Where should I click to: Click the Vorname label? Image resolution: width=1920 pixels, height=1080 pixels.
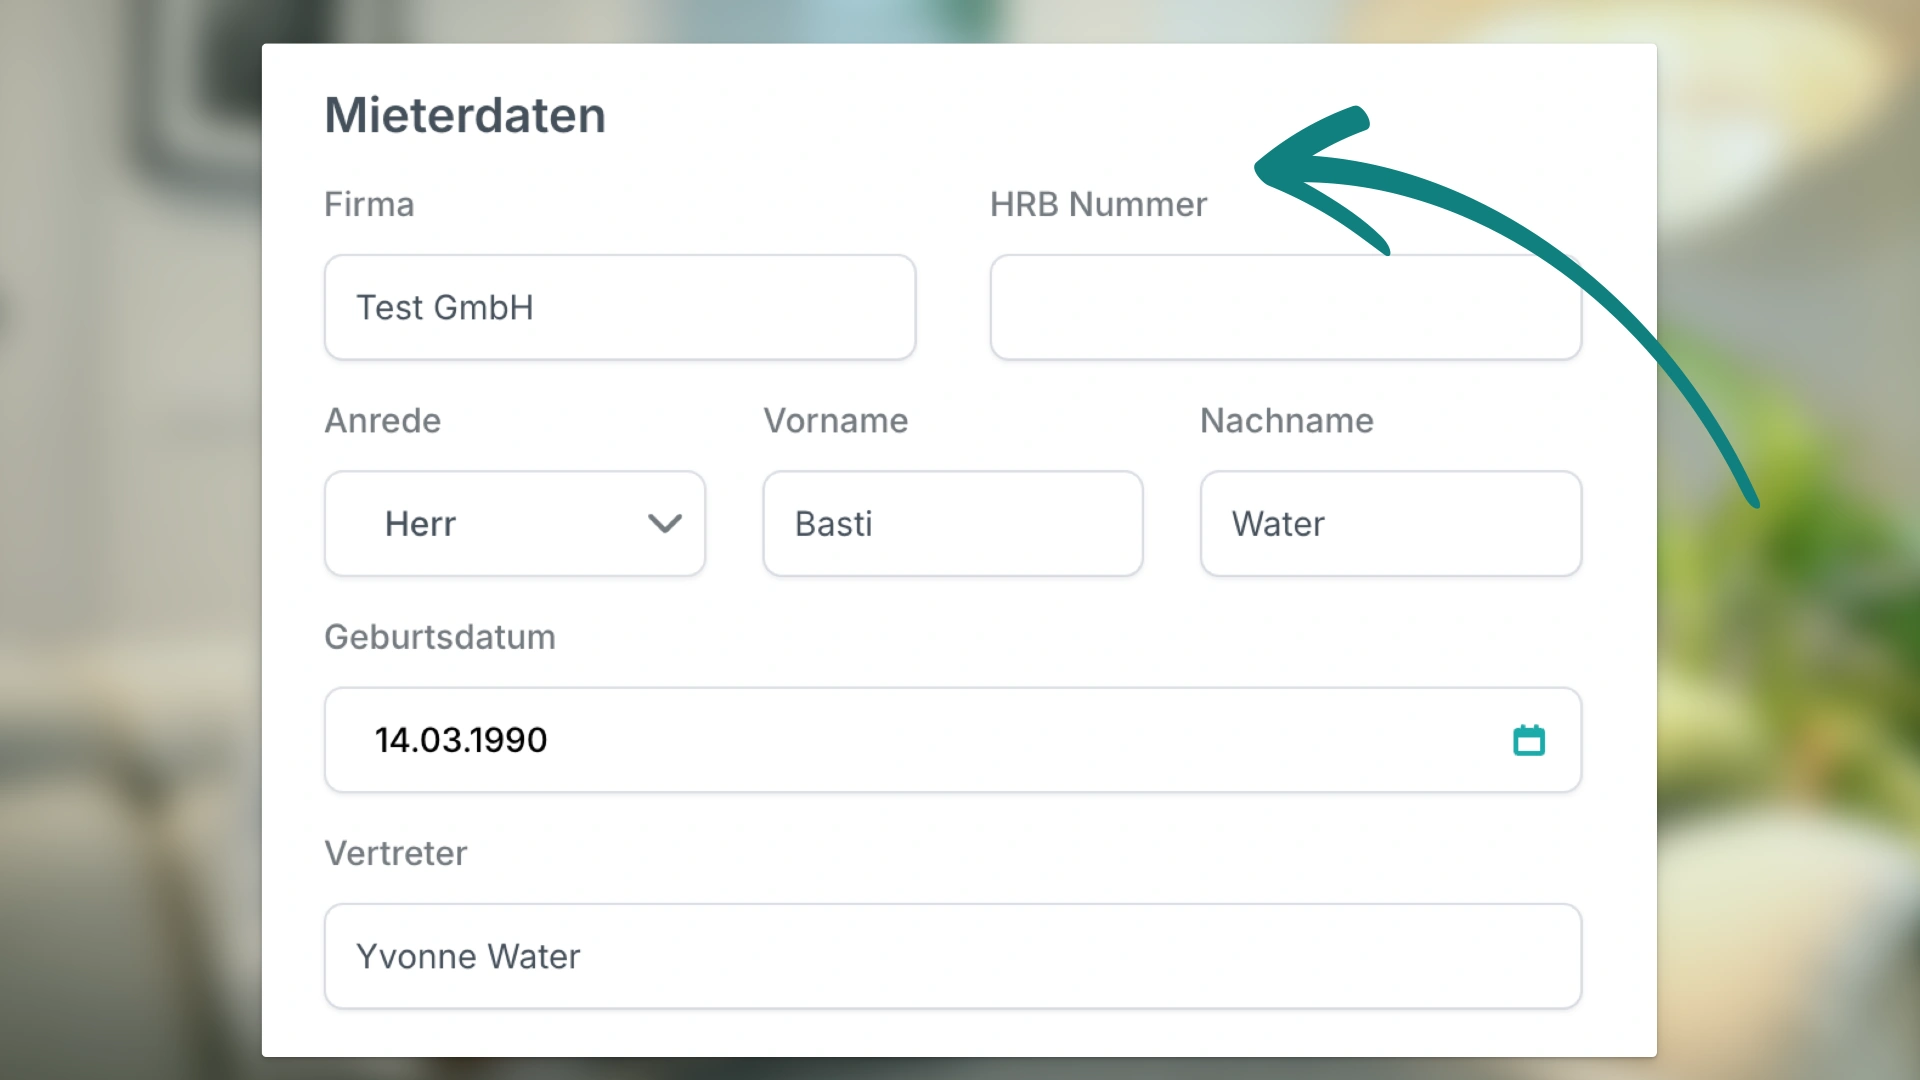click(x=836, y=420)
